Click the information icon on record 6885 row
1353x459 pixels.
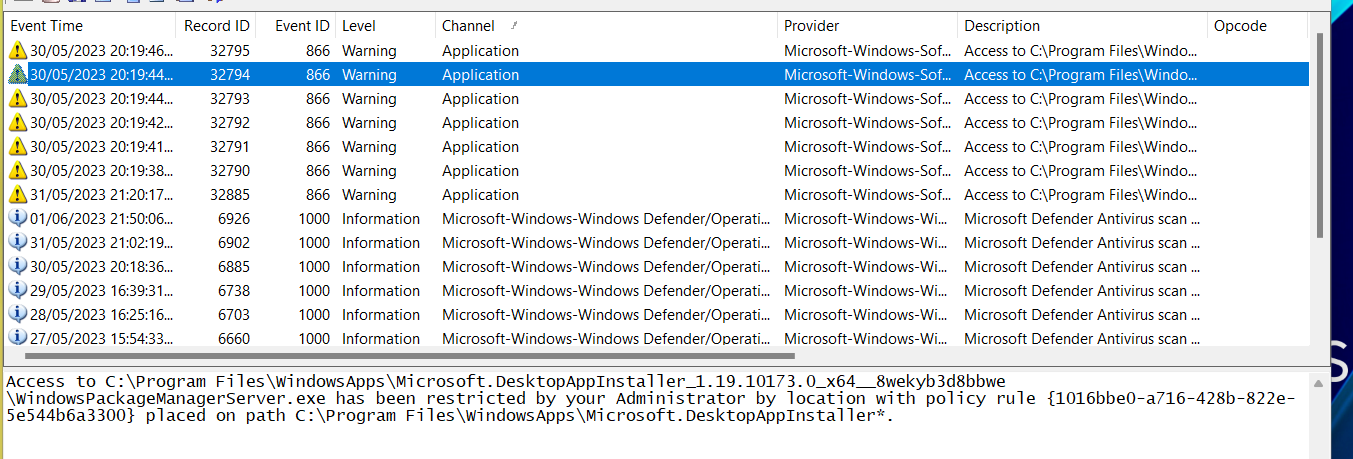[x=18, y=267]
